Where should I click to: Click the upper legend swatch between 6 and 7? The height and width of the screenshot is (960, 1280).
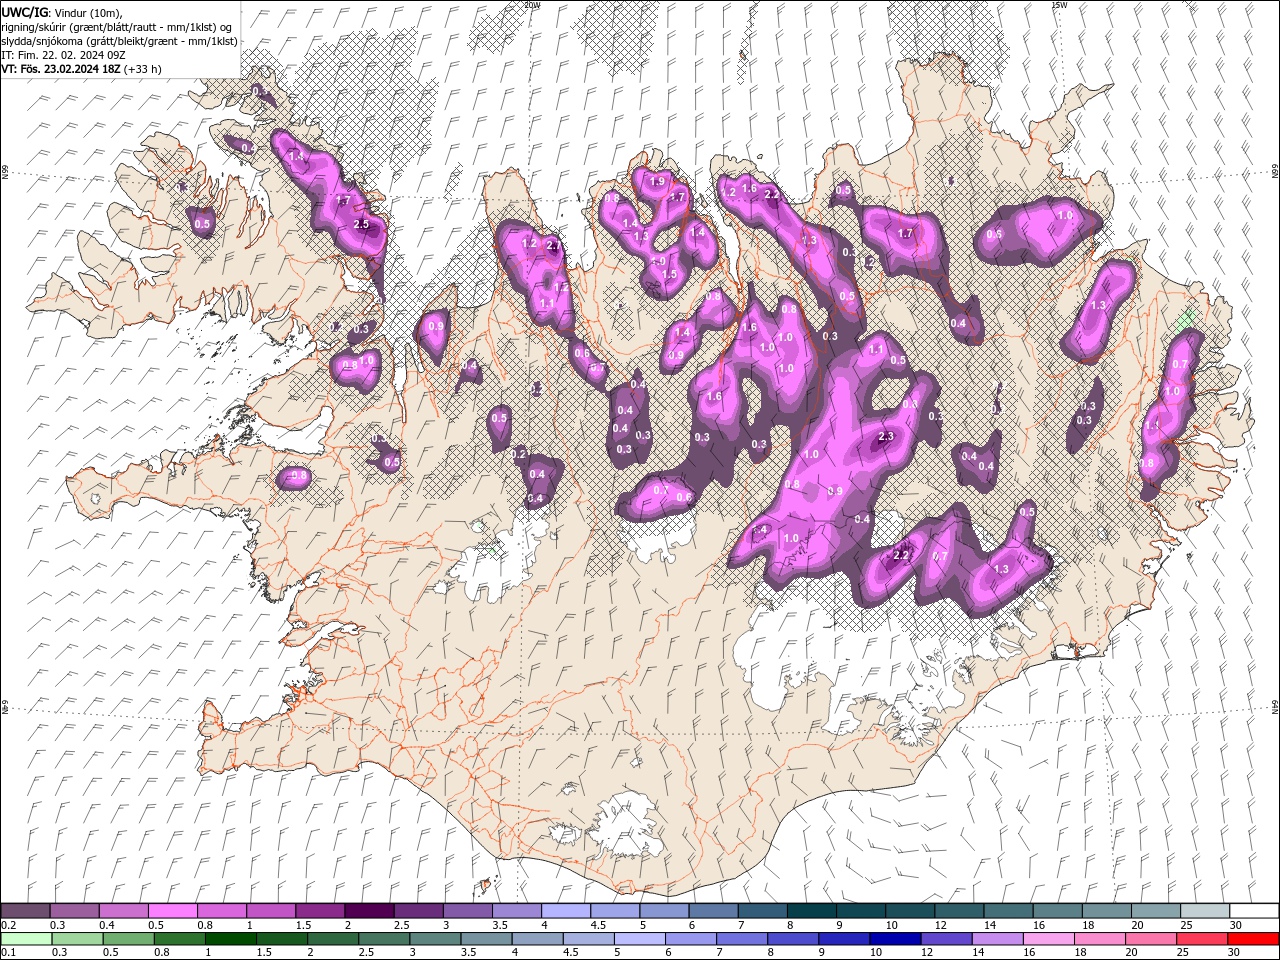pos(713,911)
